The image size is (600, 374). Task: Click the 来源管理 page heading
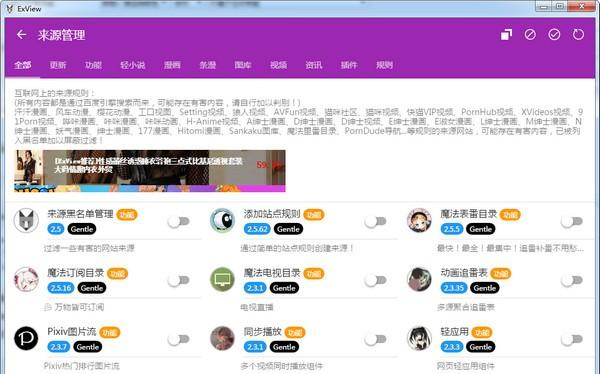pyautogui.click(x=61, y=35)
